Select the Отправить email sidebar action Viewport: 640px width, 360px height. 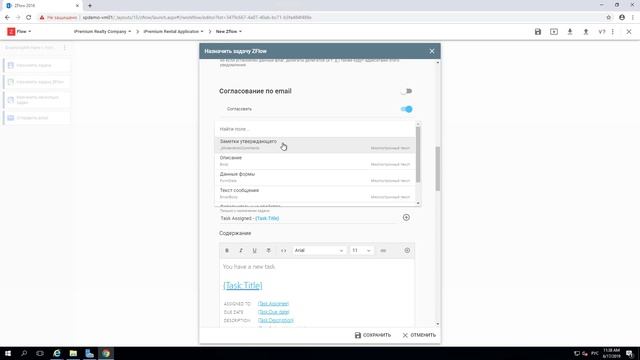point(37,118)
